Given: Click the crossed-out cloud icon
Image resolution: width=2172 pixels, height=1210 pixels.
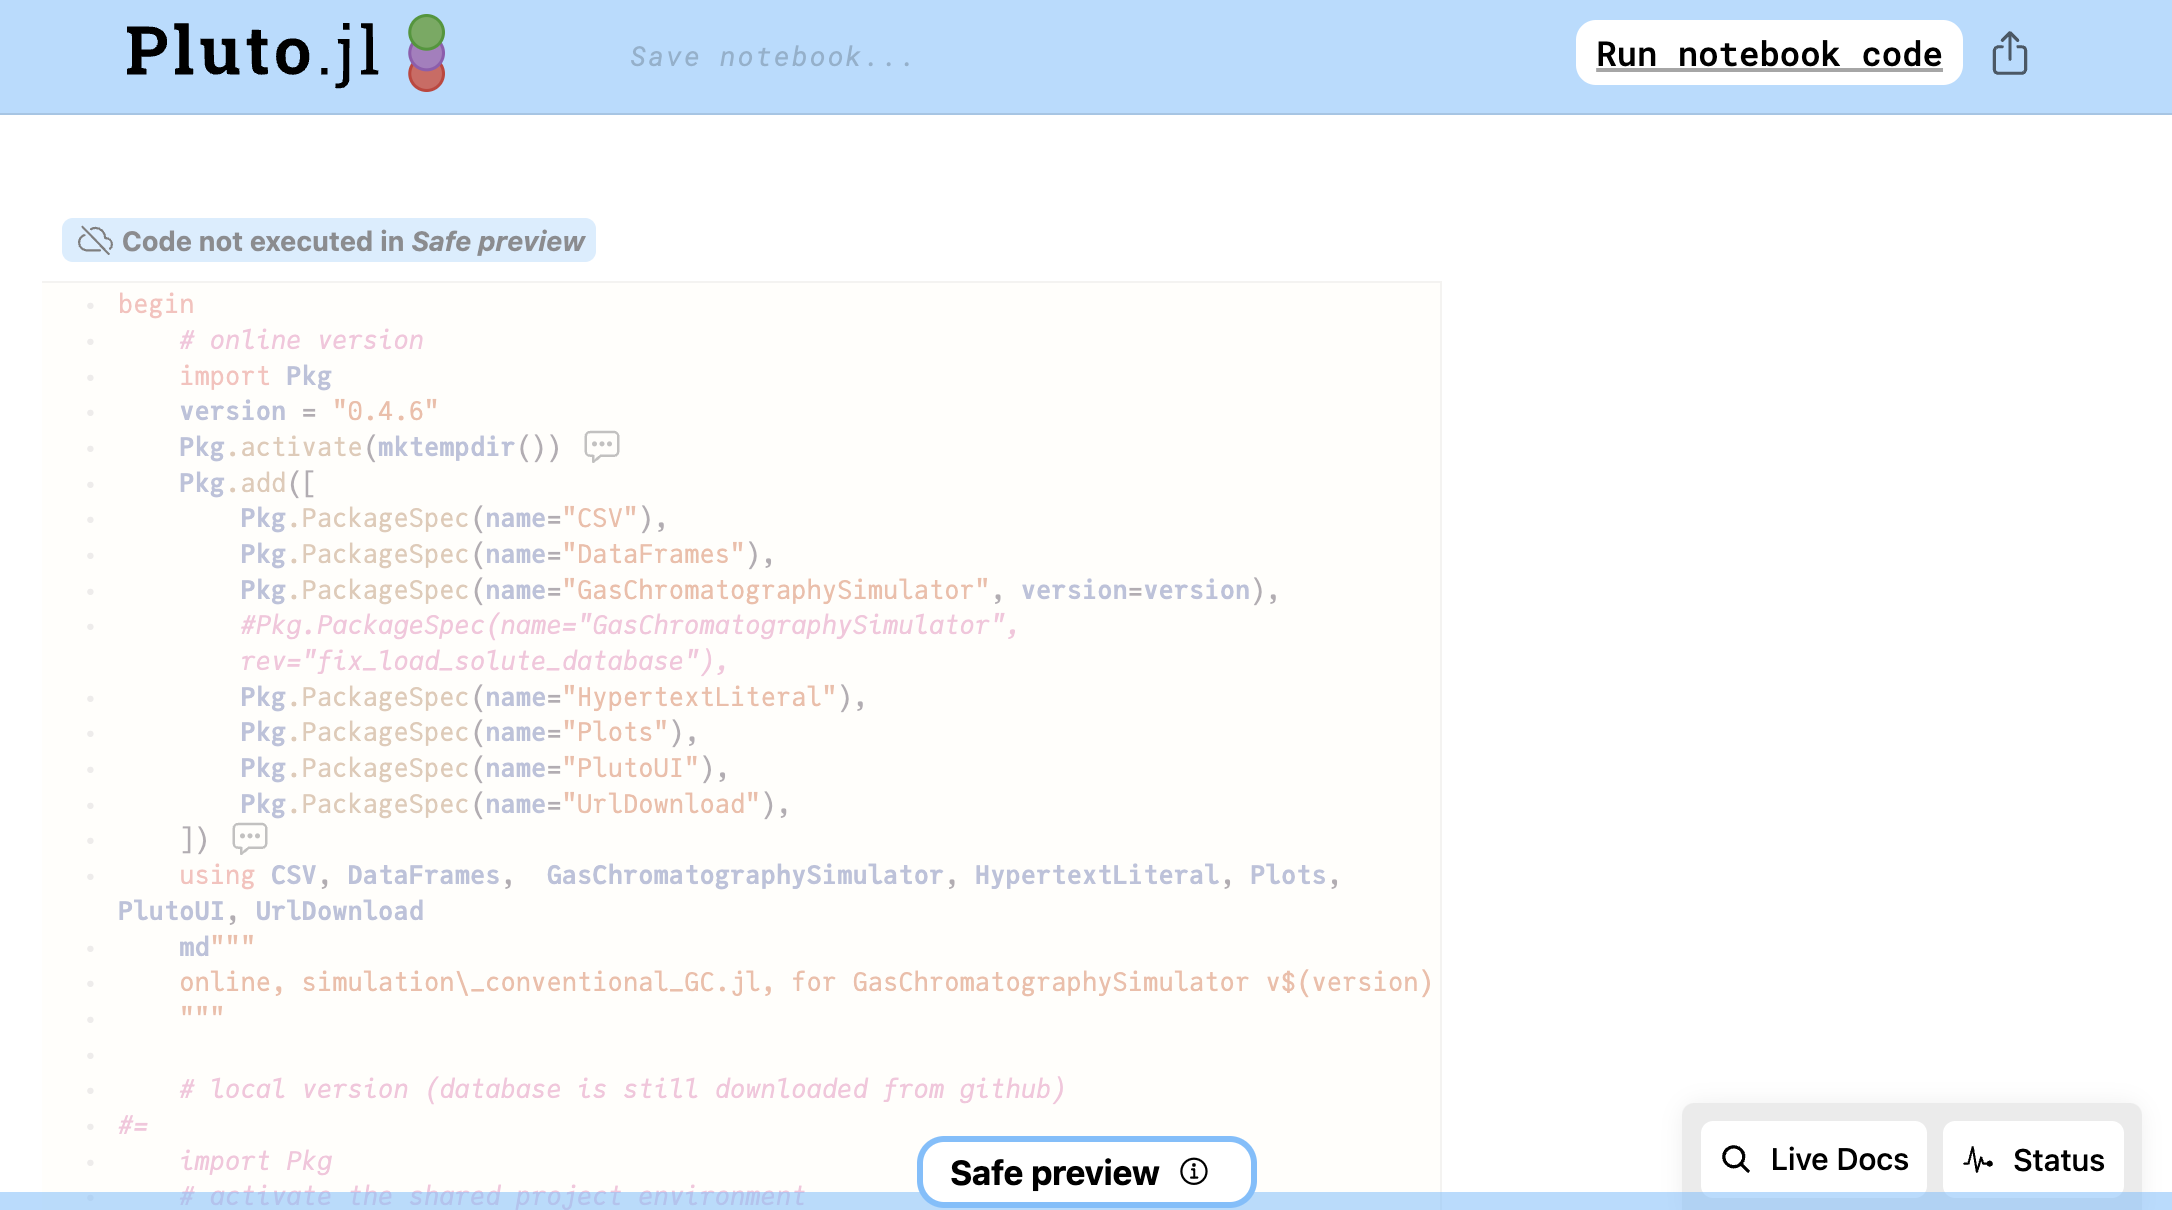Looking at the screenshot, I should click(x=95, y=241).
